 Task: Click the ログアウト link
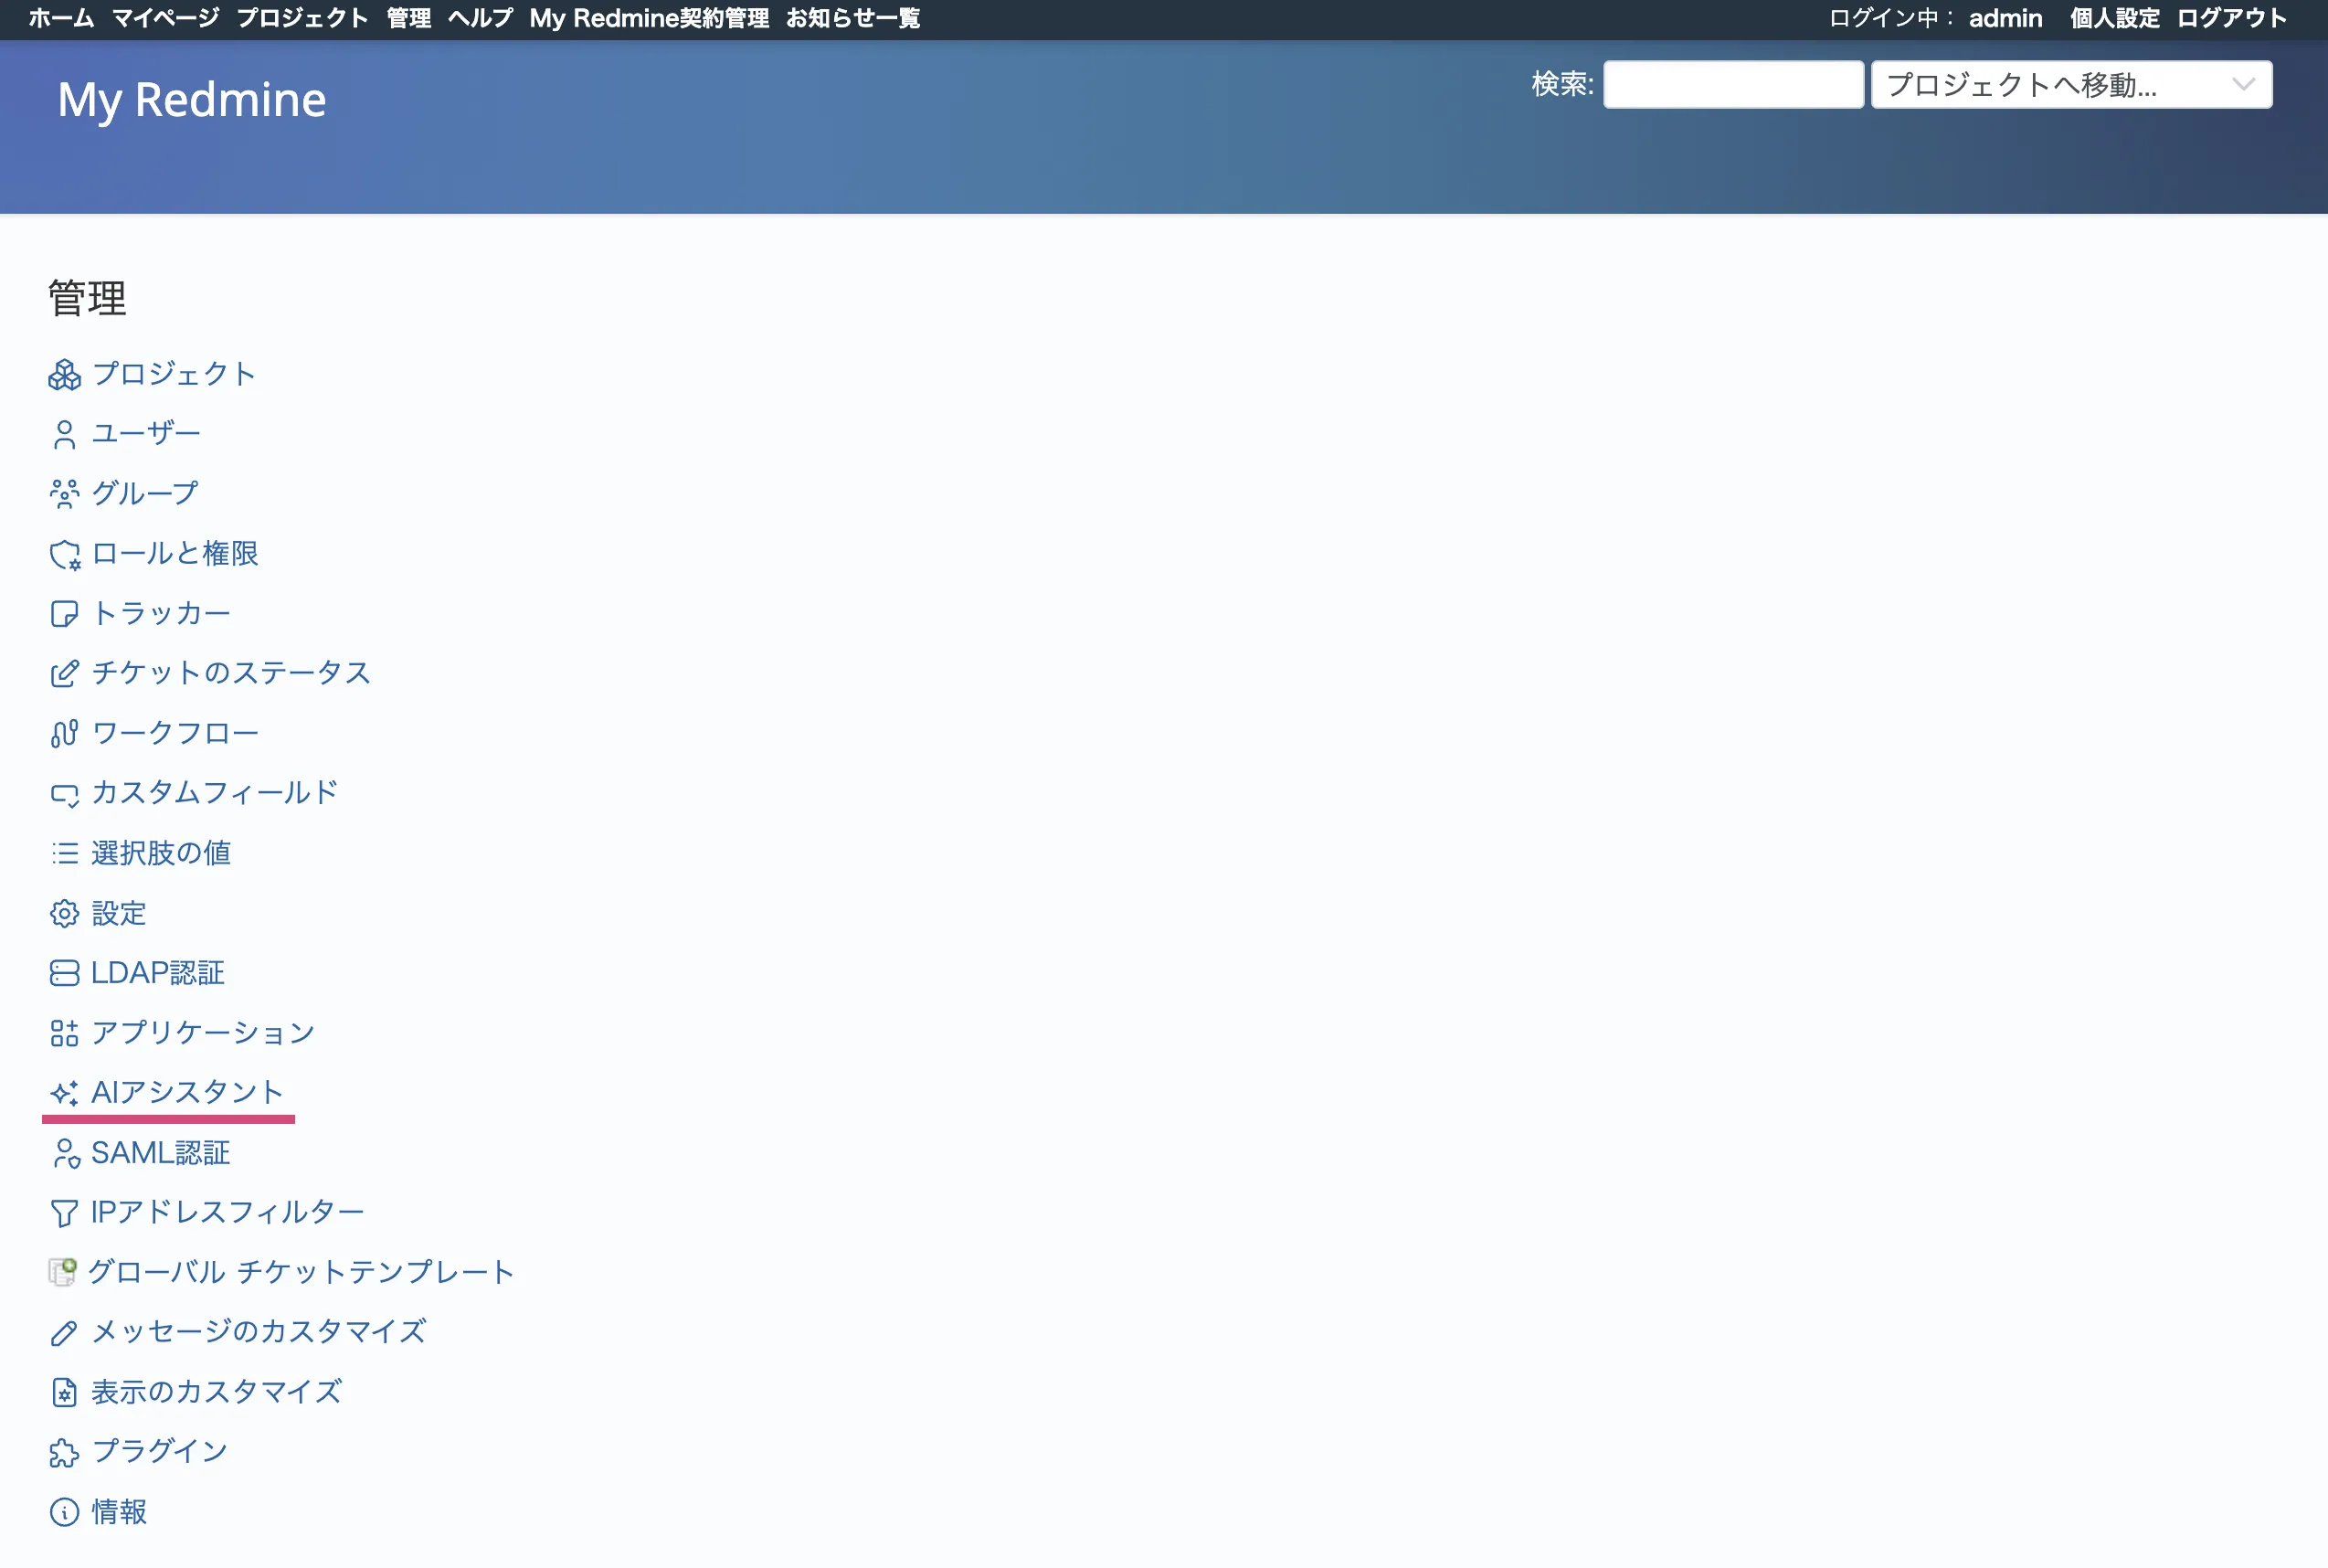[x=2231, y=18]
